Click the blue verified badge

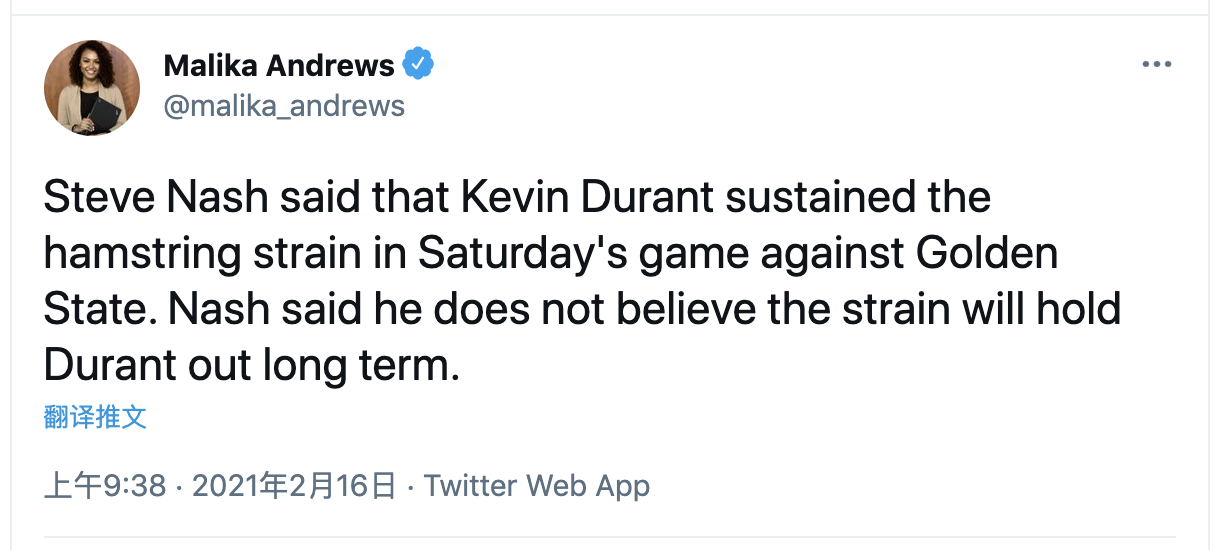point(417,65)
